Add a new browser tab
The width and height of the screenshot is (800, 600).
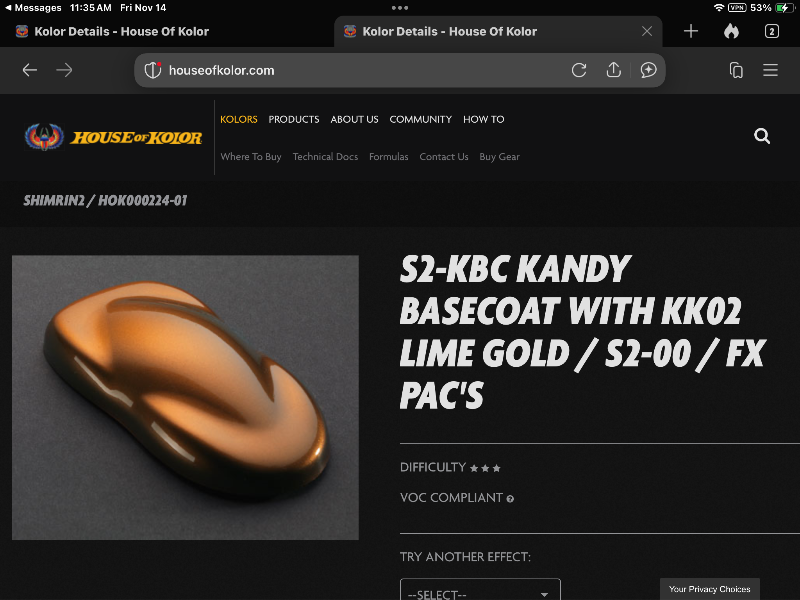pos(691,31)
